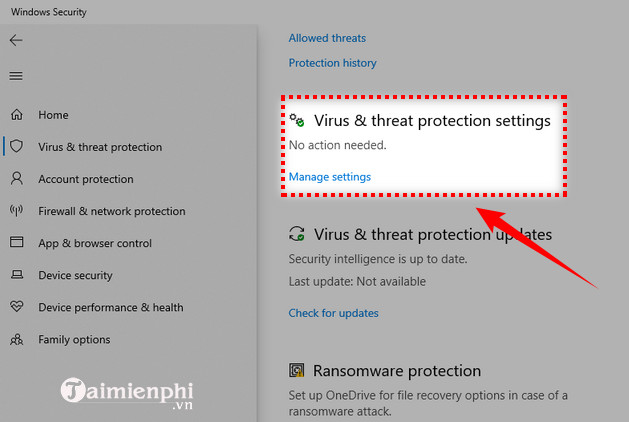Open the Protection history link
This screenshot has height=422, width=629.
coord(332,63)
